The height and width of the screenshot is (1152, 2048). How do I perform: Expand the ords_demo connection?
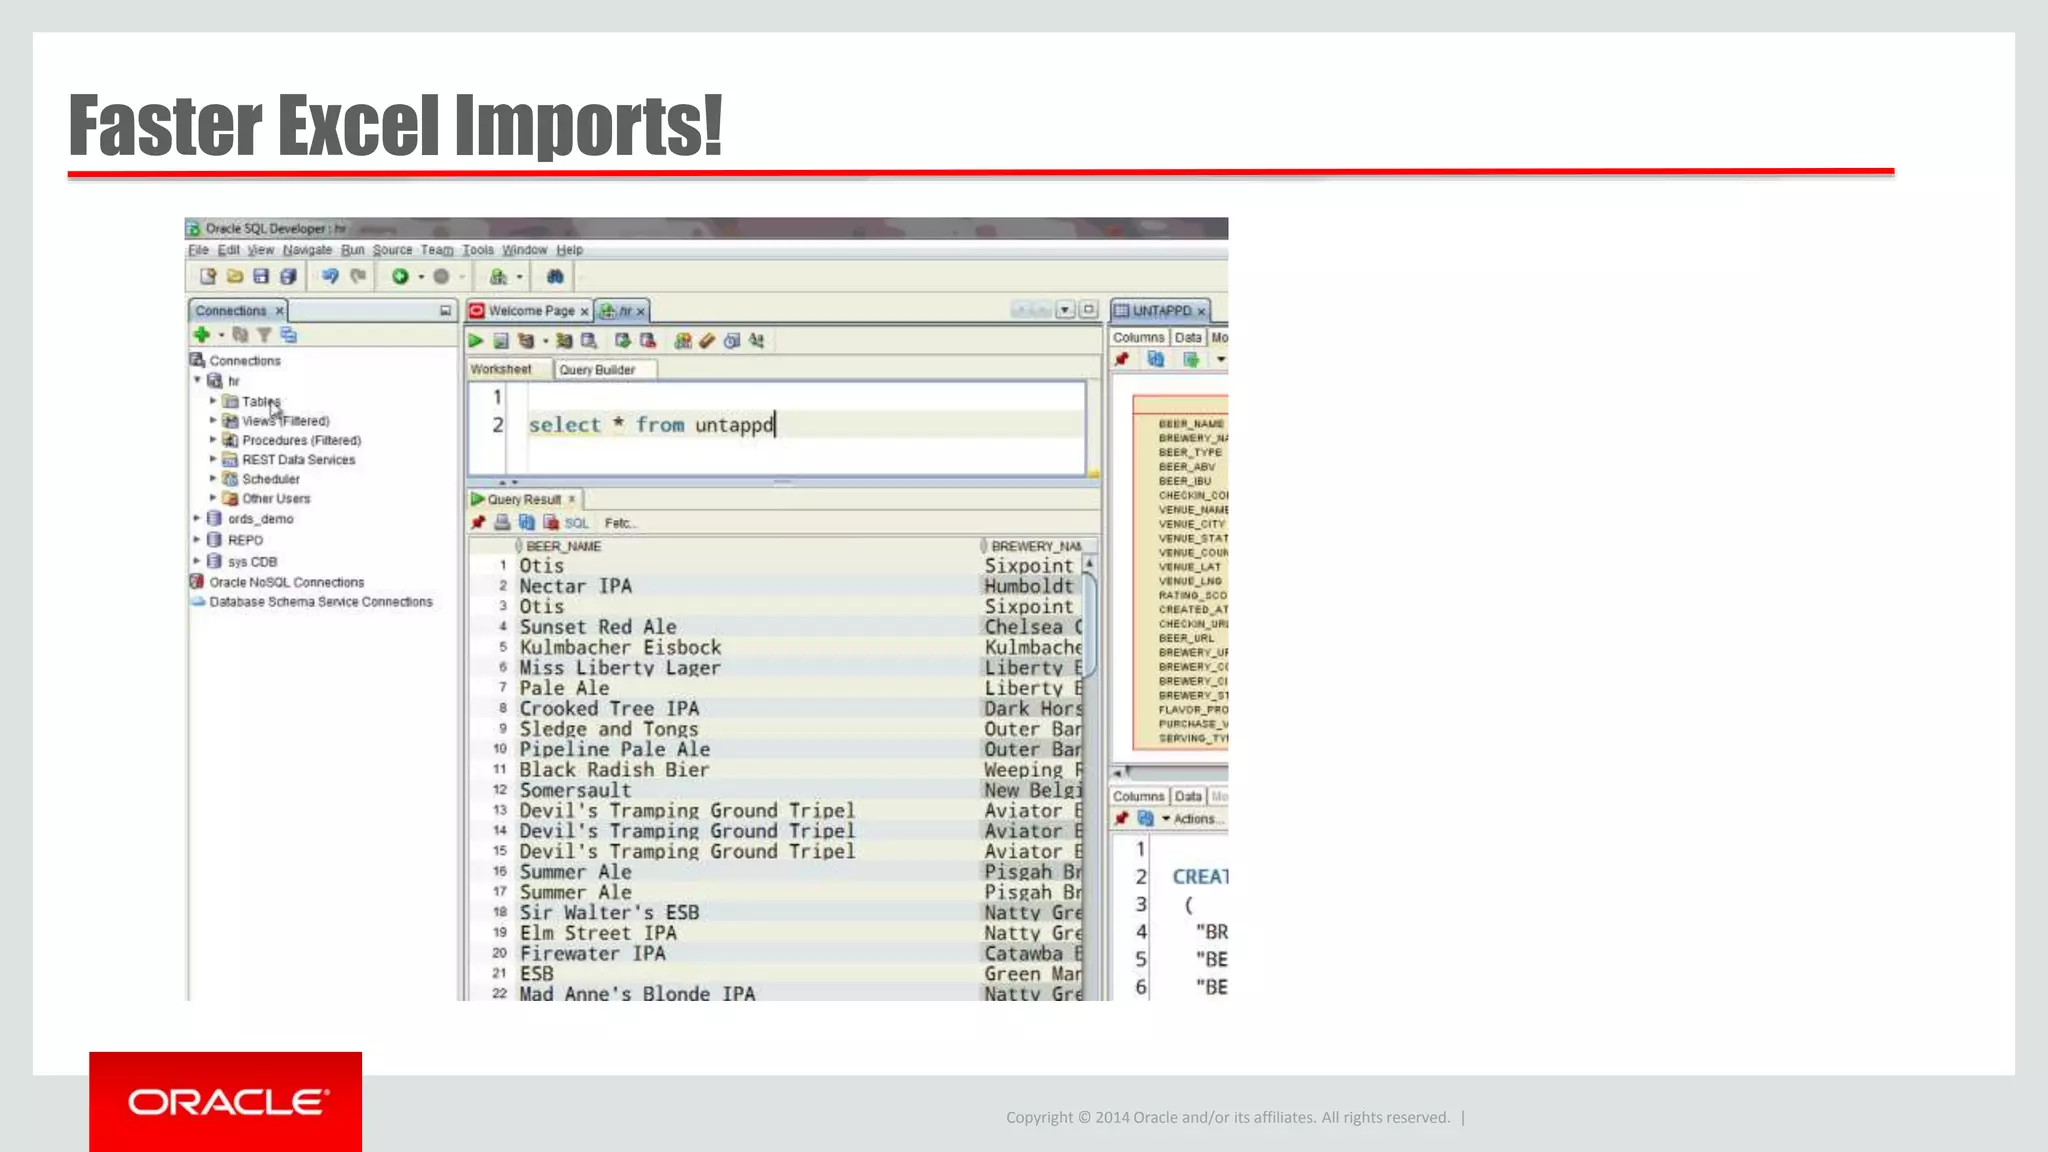(x=197, y=518)
